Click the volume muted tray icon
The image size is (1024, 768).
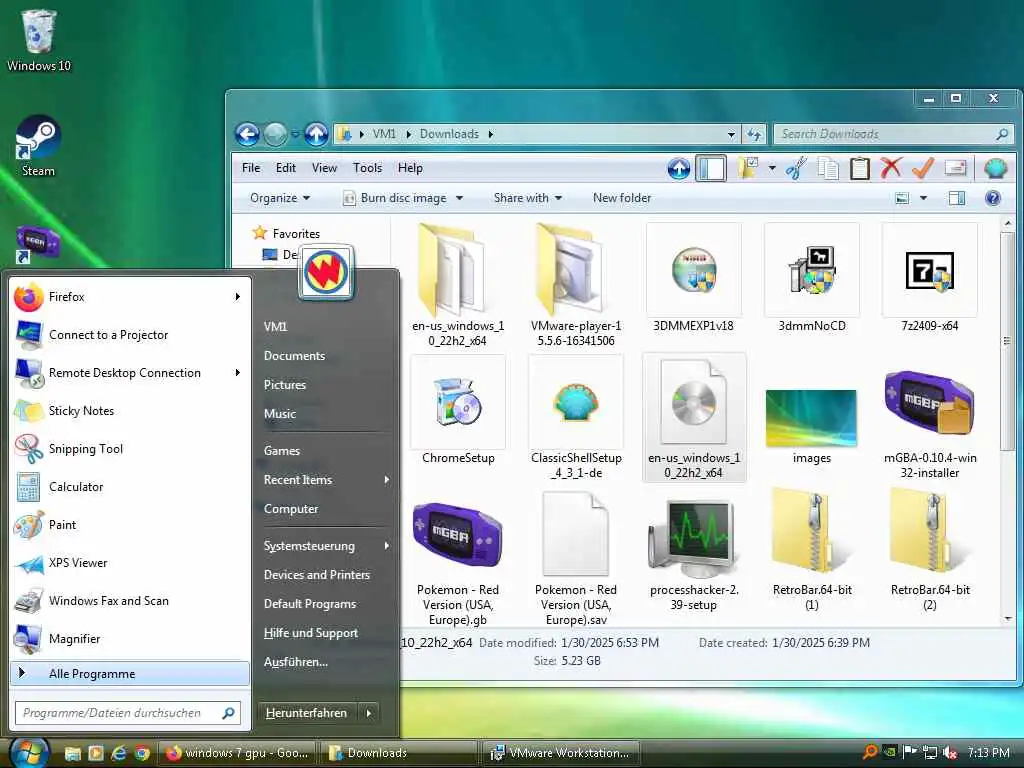pyautogui.click(x=950, y=753)
